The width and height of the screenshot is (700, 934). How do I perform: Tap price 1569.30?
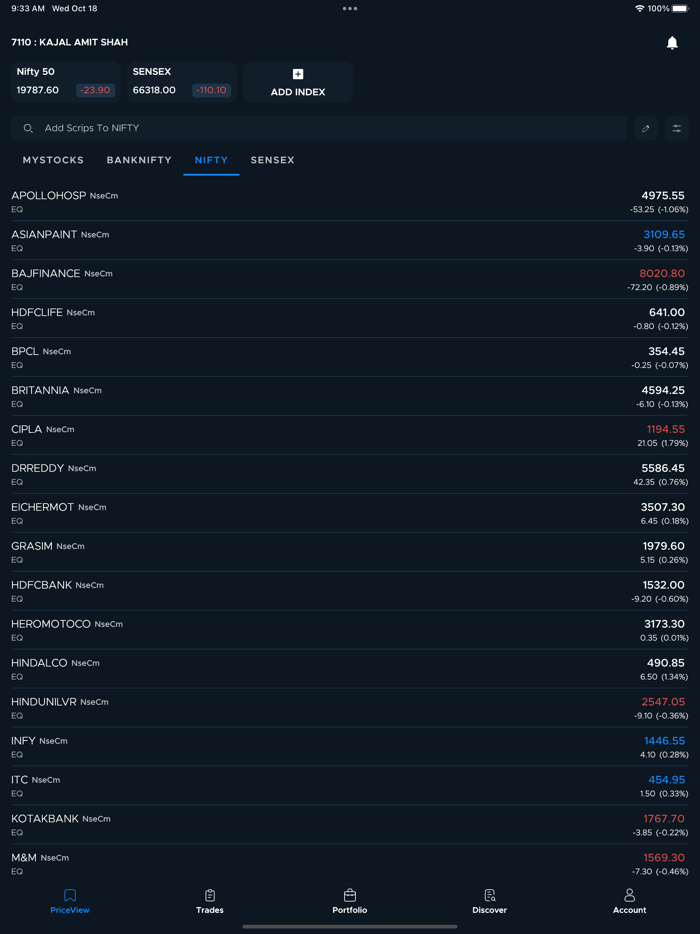coord(664,858)
